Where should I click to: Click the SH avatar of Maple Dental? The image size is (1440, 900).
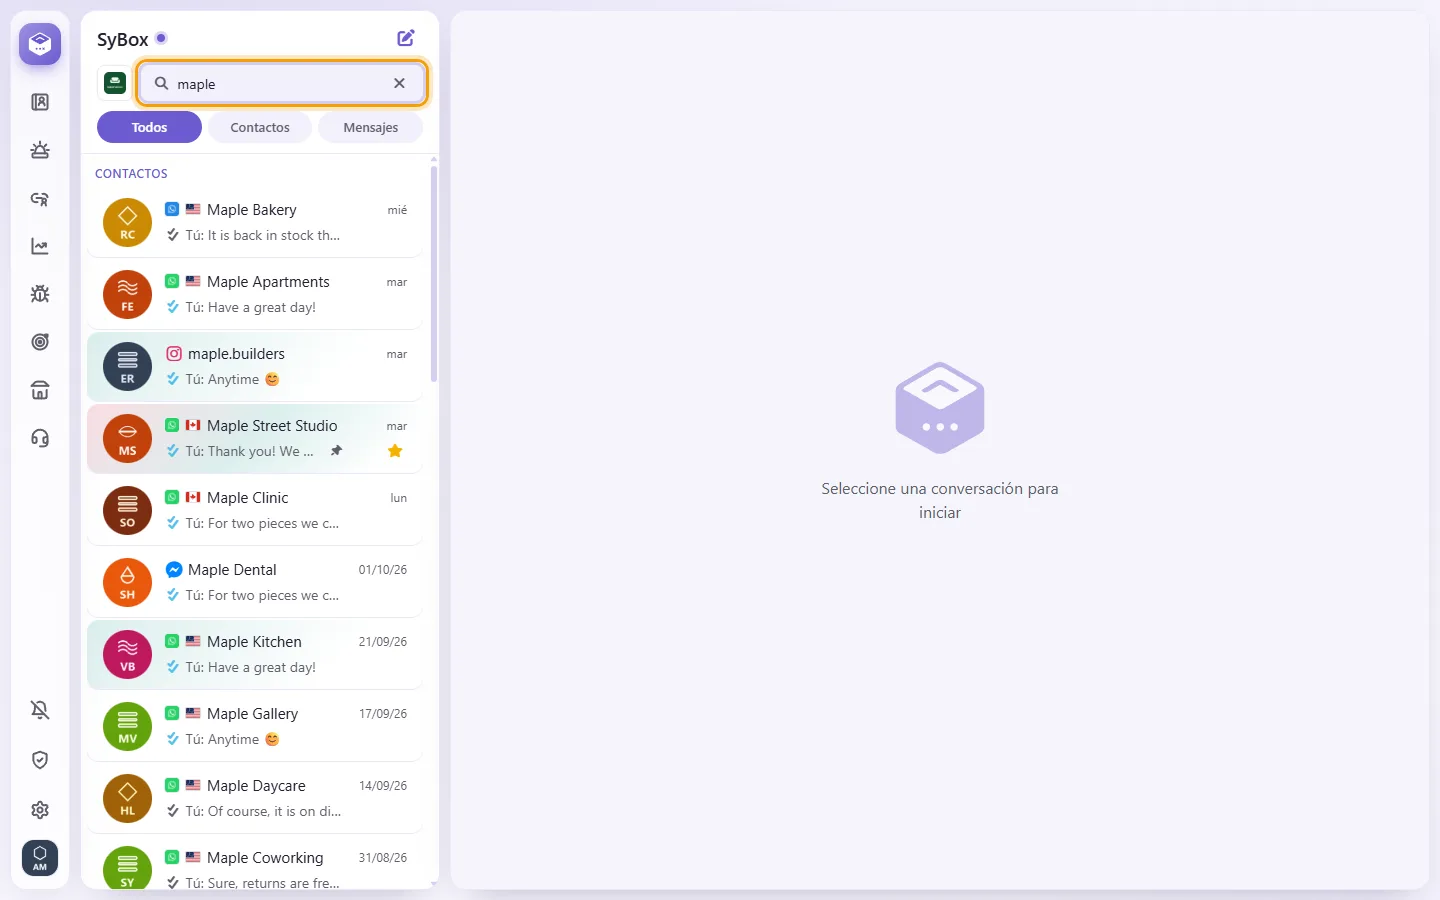click(x=127, y=582)
